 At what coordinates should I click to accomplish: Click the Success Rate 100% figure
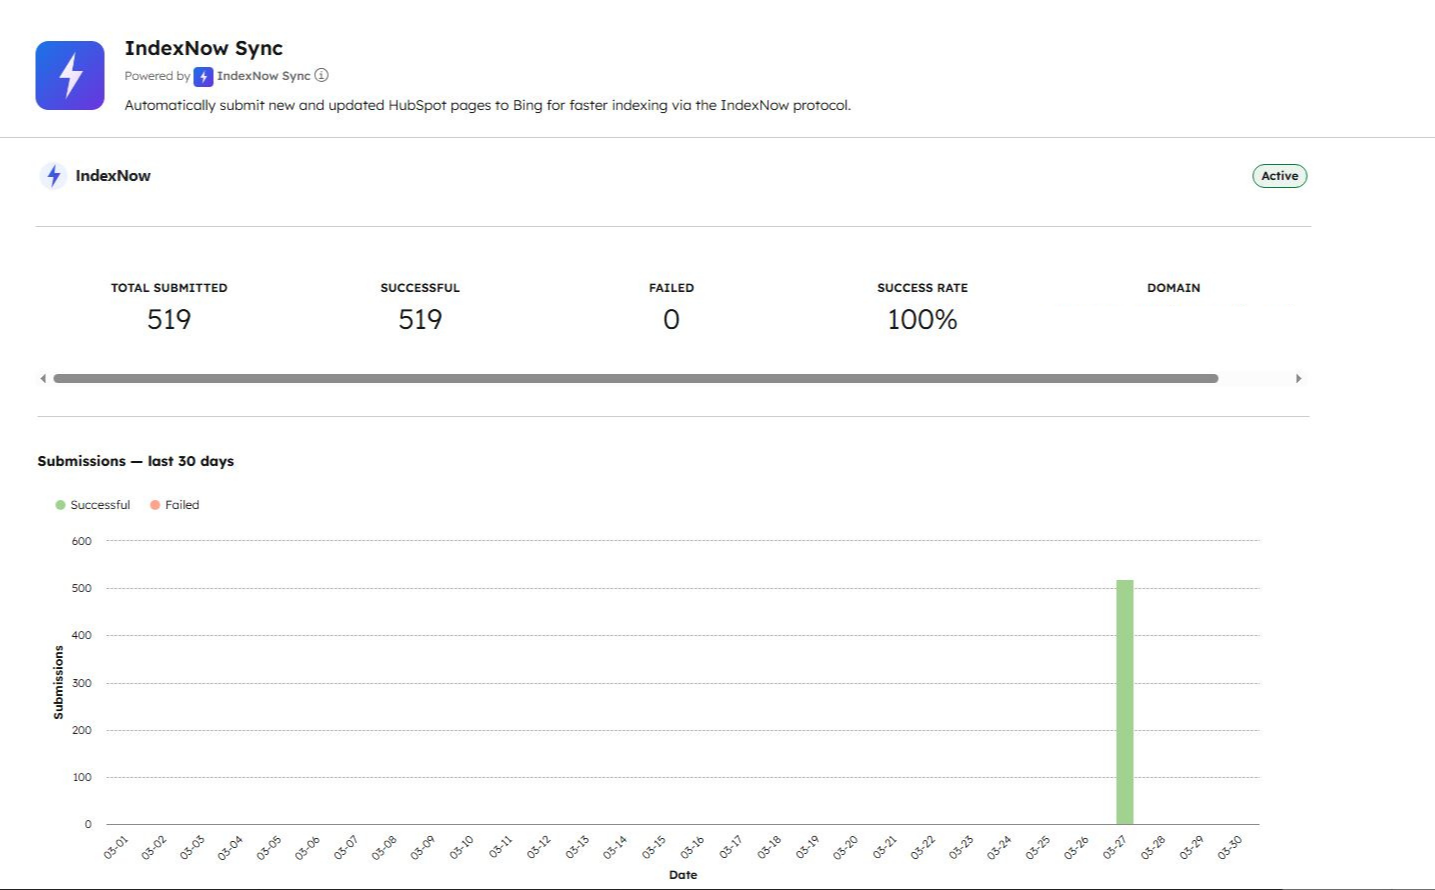(x=922, y=320)
